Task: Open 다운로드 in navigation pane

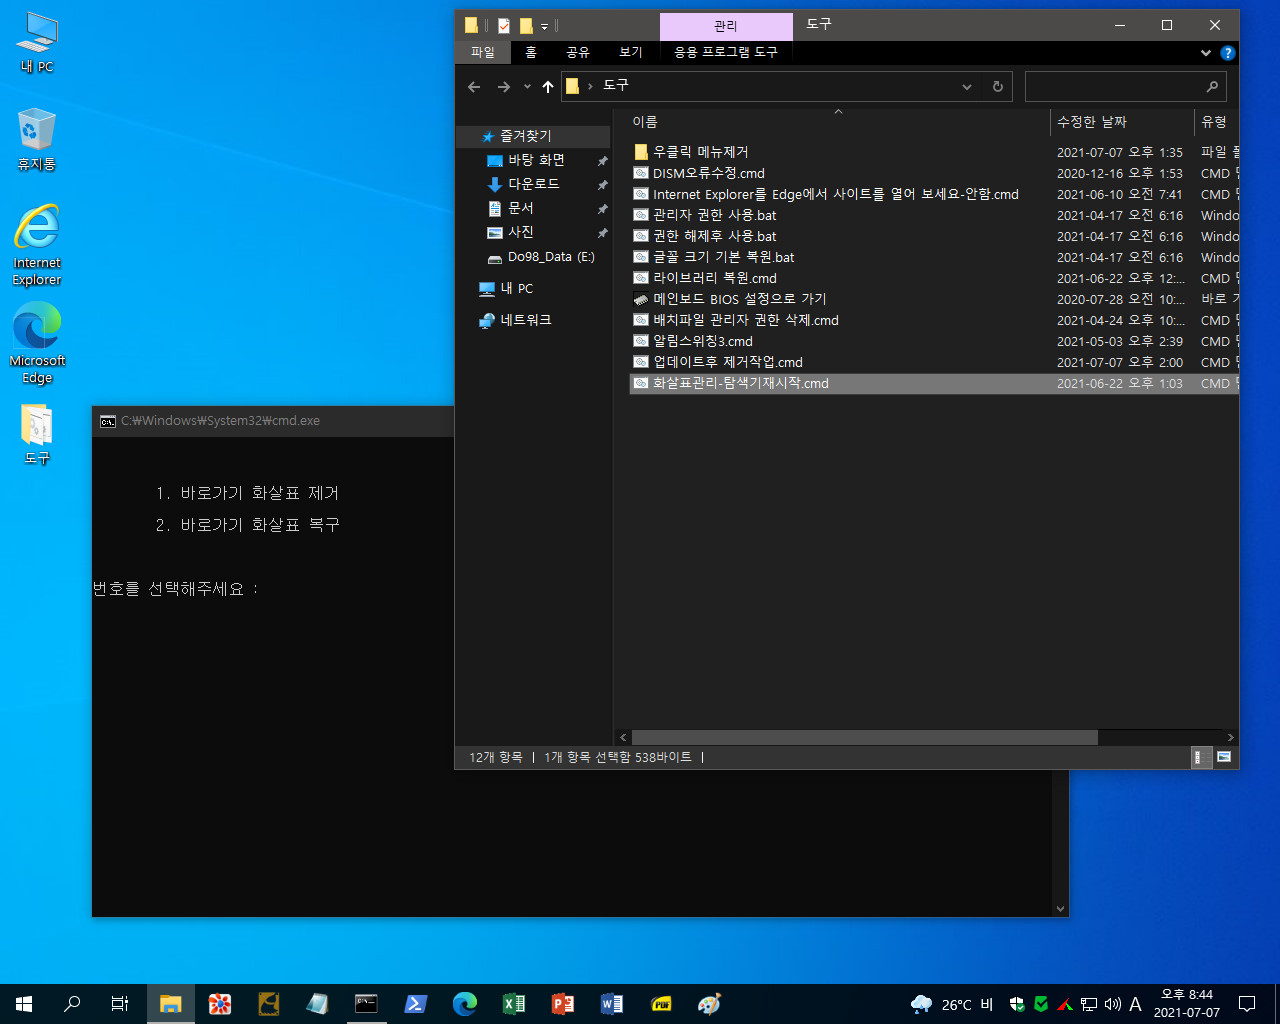Action: (x=534, y=184)
